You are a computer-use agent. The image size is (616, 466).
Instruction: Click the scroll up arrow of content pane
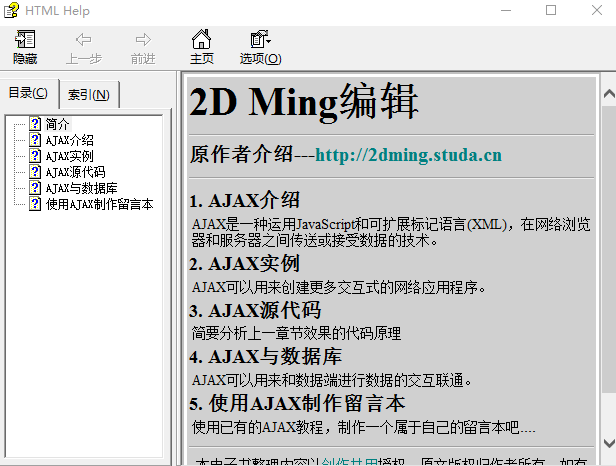[x=607, y=93]
